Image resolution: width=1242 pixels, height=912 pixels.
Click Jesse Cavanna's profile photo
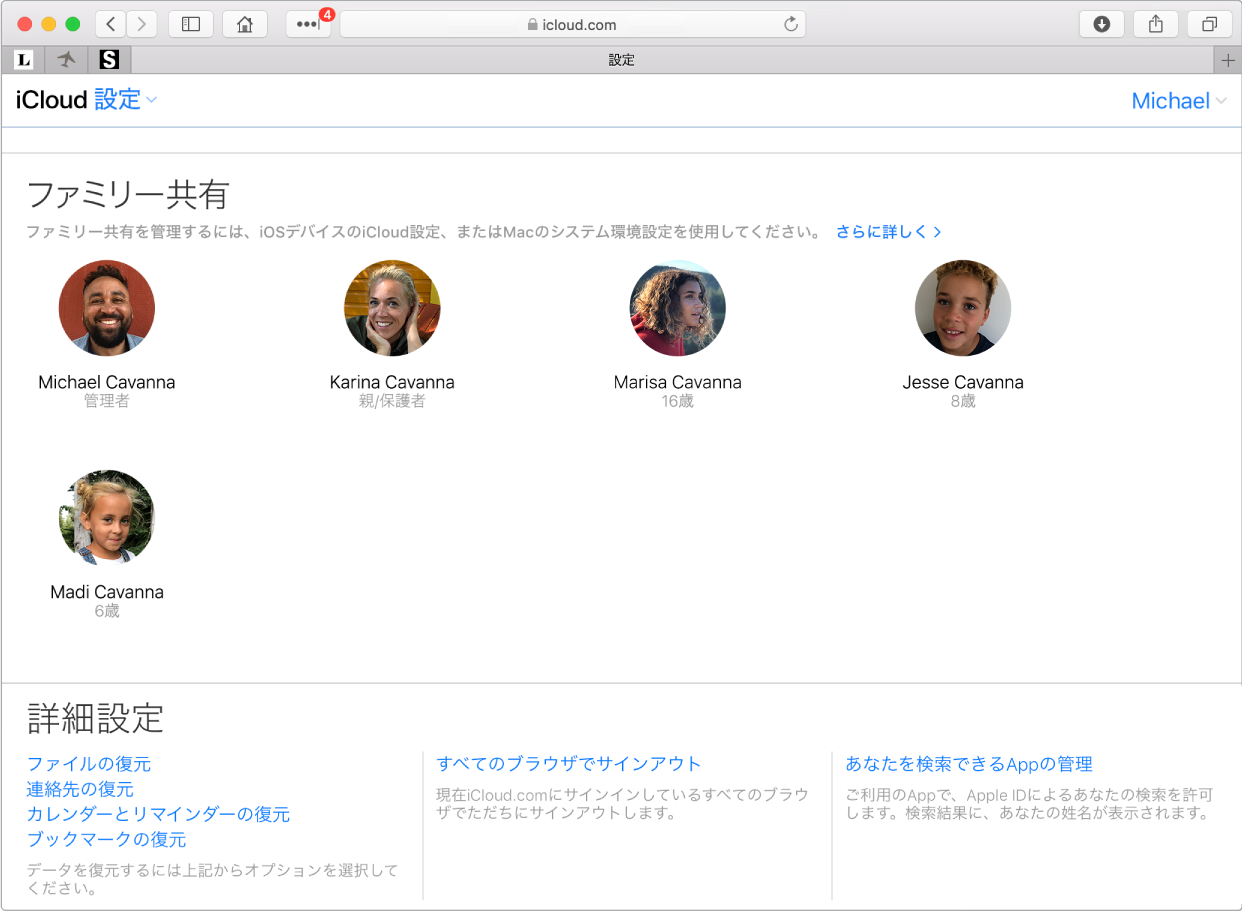coord(963,308)
